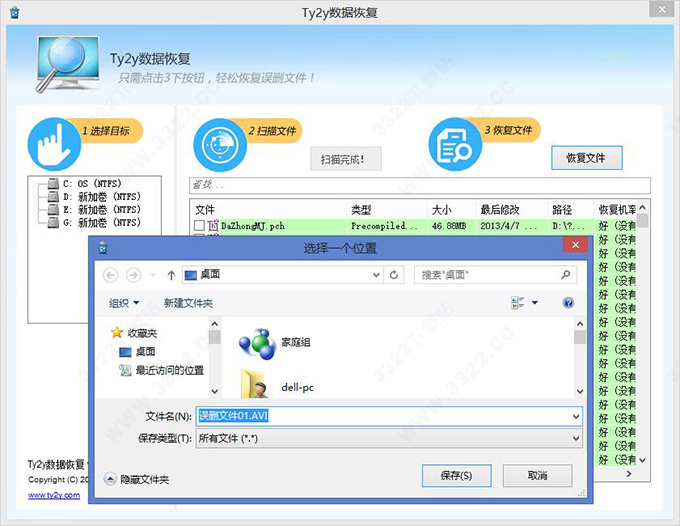The image size is (680, 526).
Task: Open the www.ty2y.com link
Action: 54,495
